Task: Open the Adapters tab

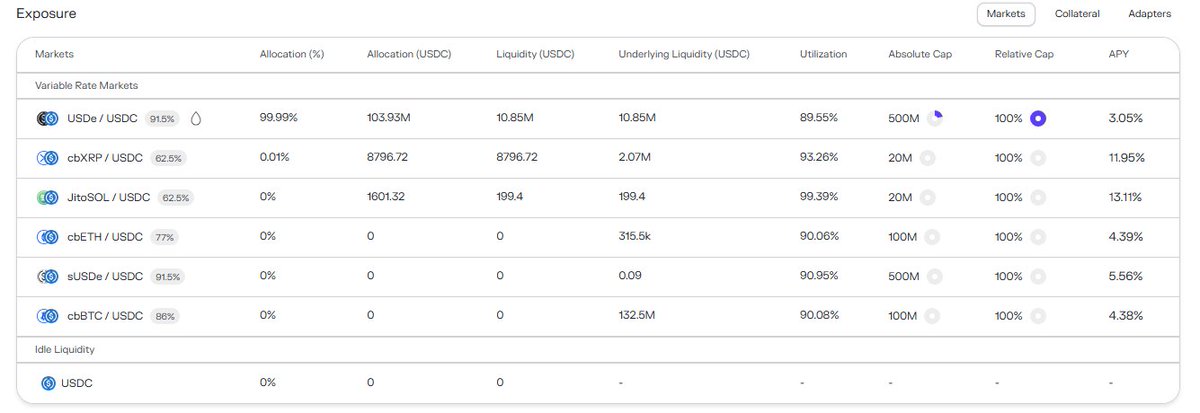Action: [1149, 14]
